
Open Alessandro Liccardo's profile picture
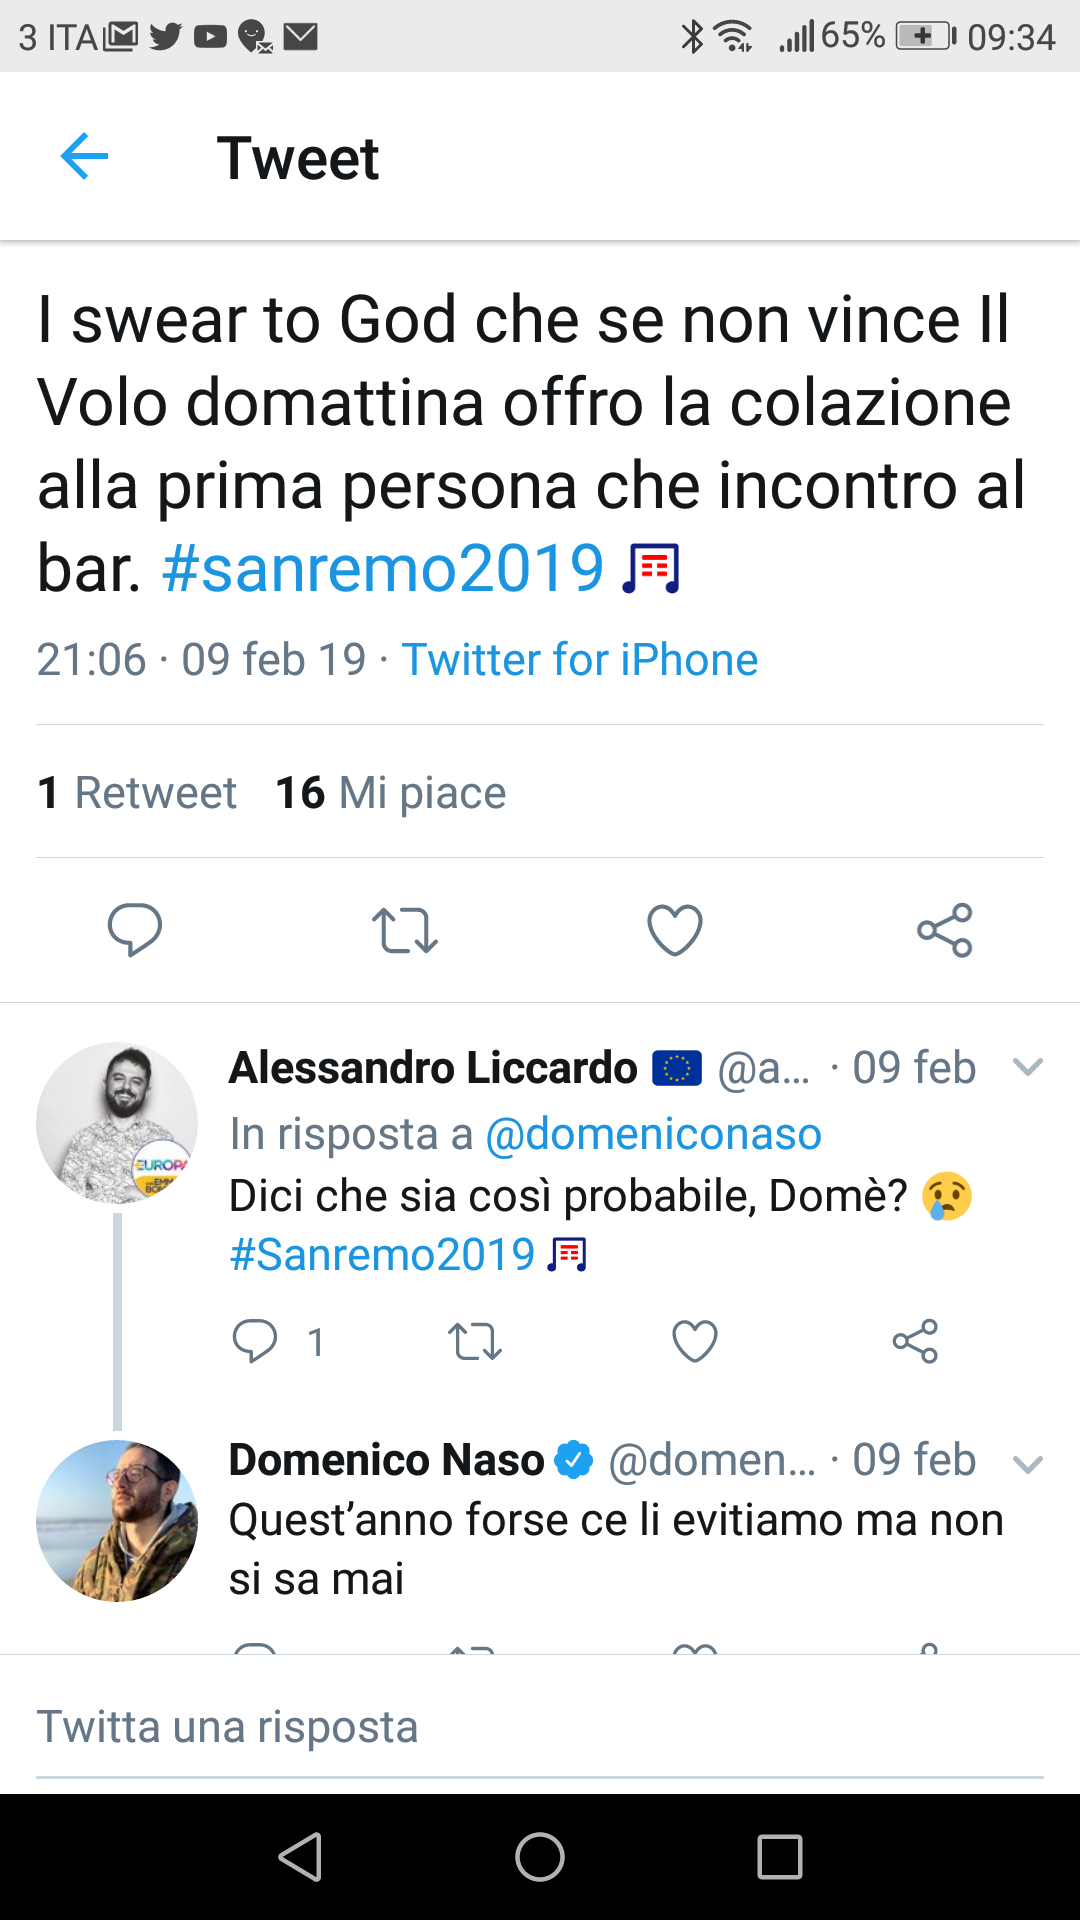[117, 1122]
